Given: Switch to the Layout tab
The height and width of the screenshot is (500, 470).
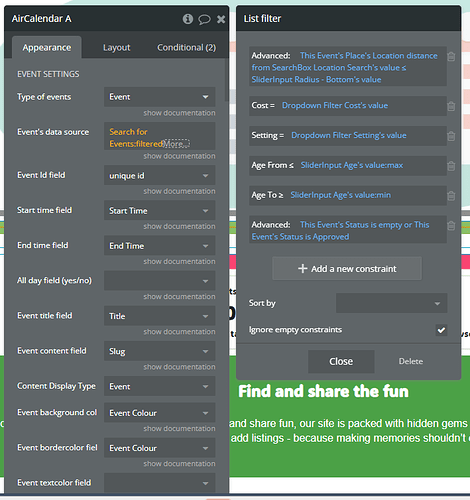Looking at the screenshot, I should [116, 48].
